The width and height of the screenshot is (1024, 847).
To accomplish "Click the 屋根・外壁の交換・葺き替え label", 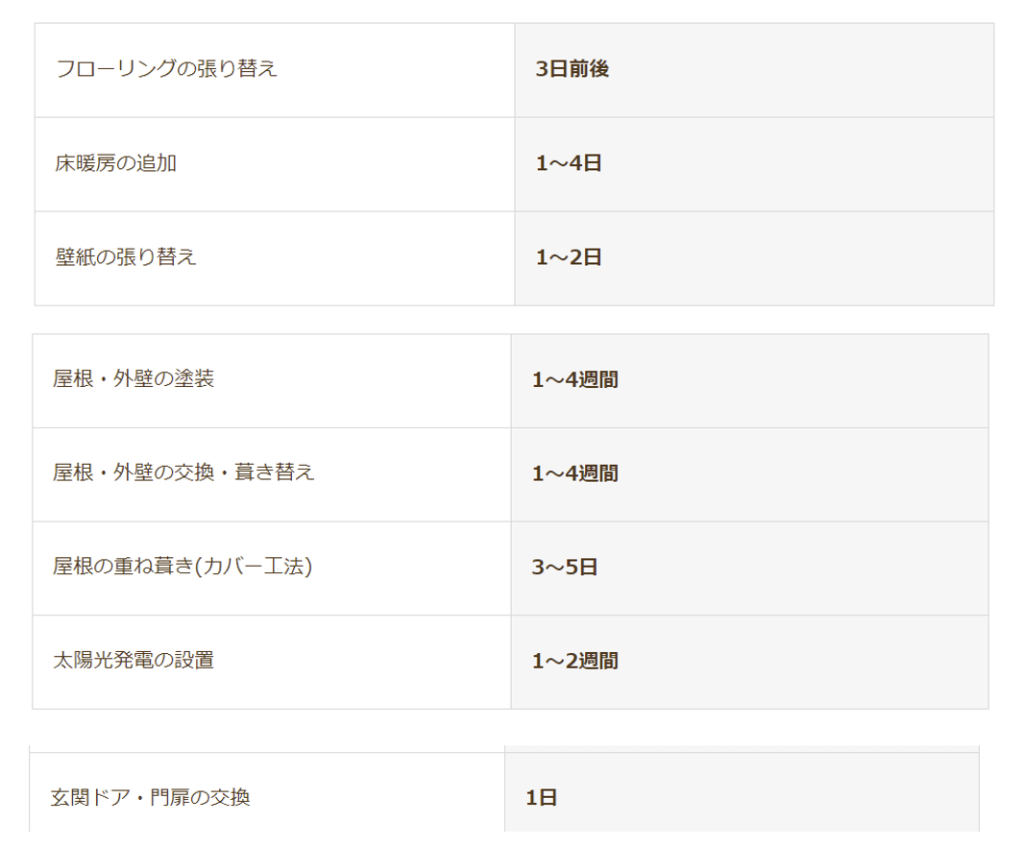I will (184, 473).
